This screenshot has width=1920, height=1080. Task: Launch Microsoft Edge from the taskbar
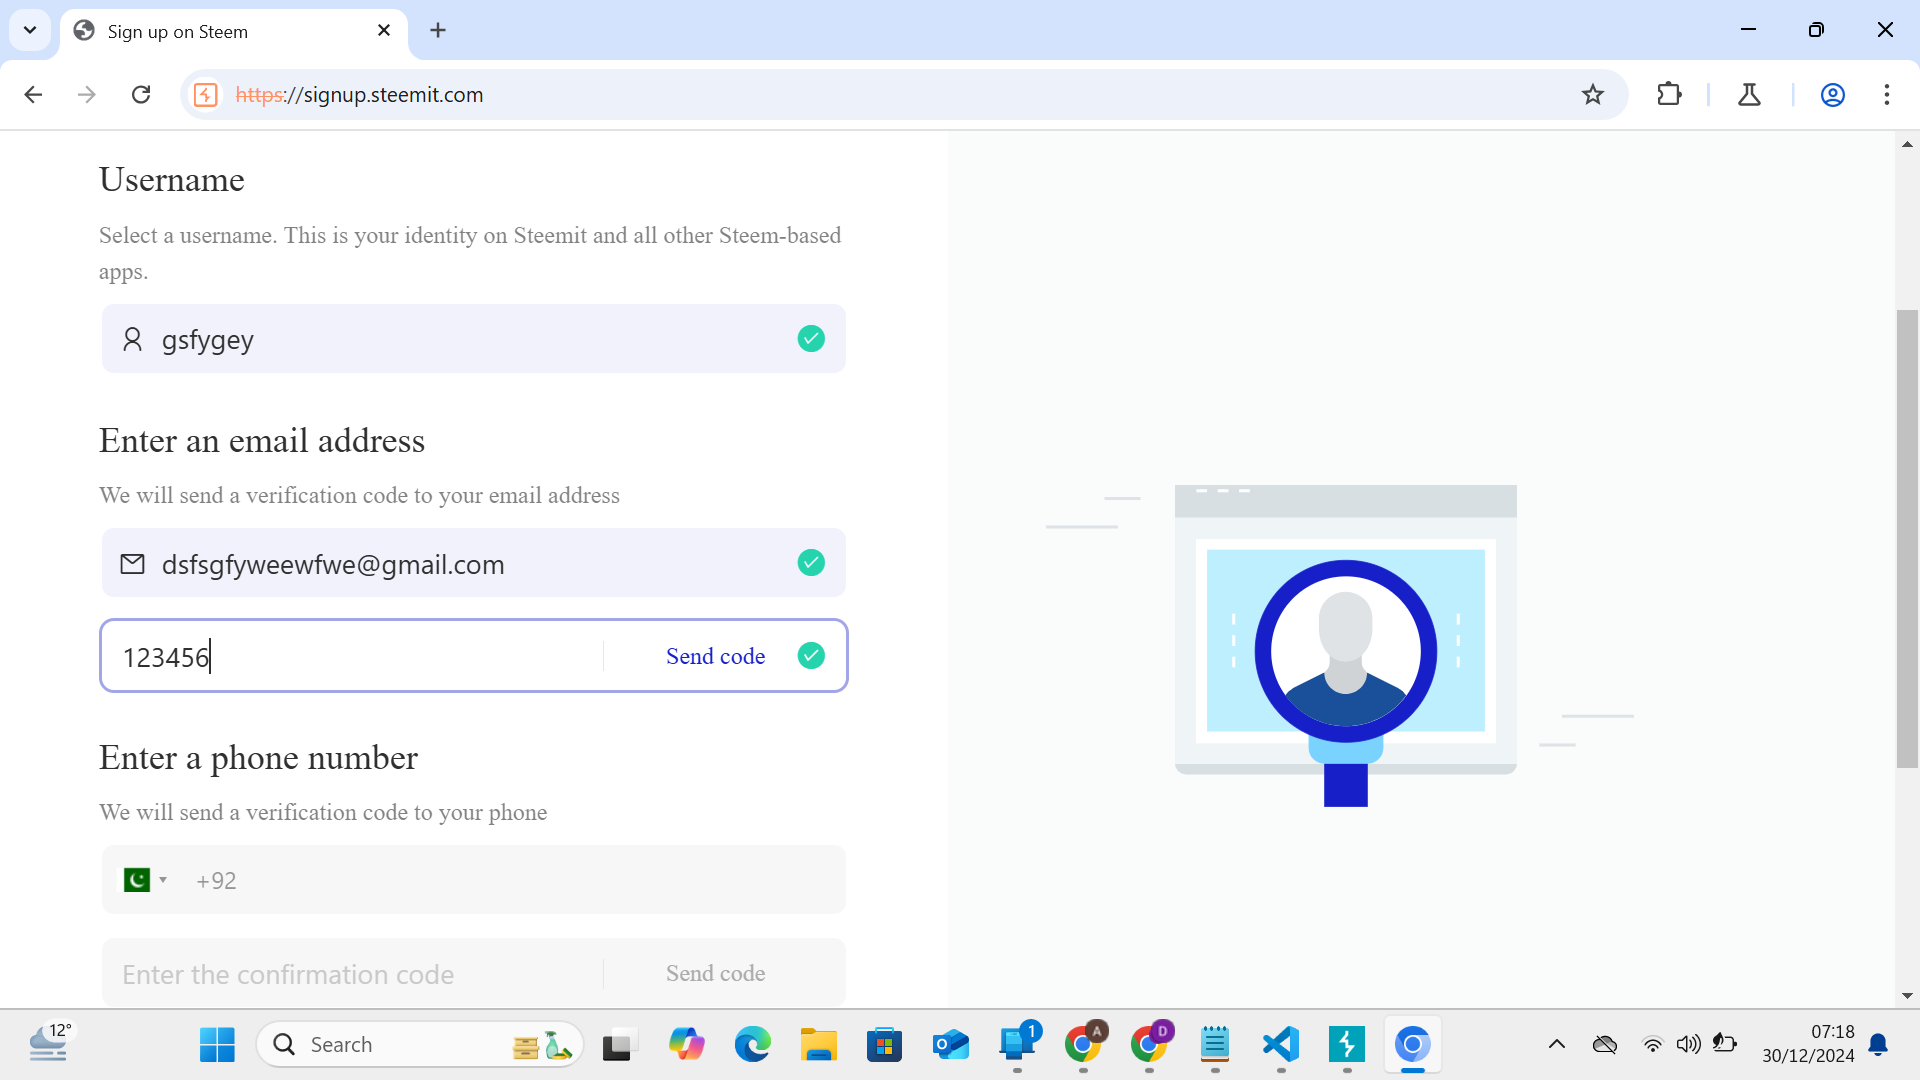tap(752, 1044)
